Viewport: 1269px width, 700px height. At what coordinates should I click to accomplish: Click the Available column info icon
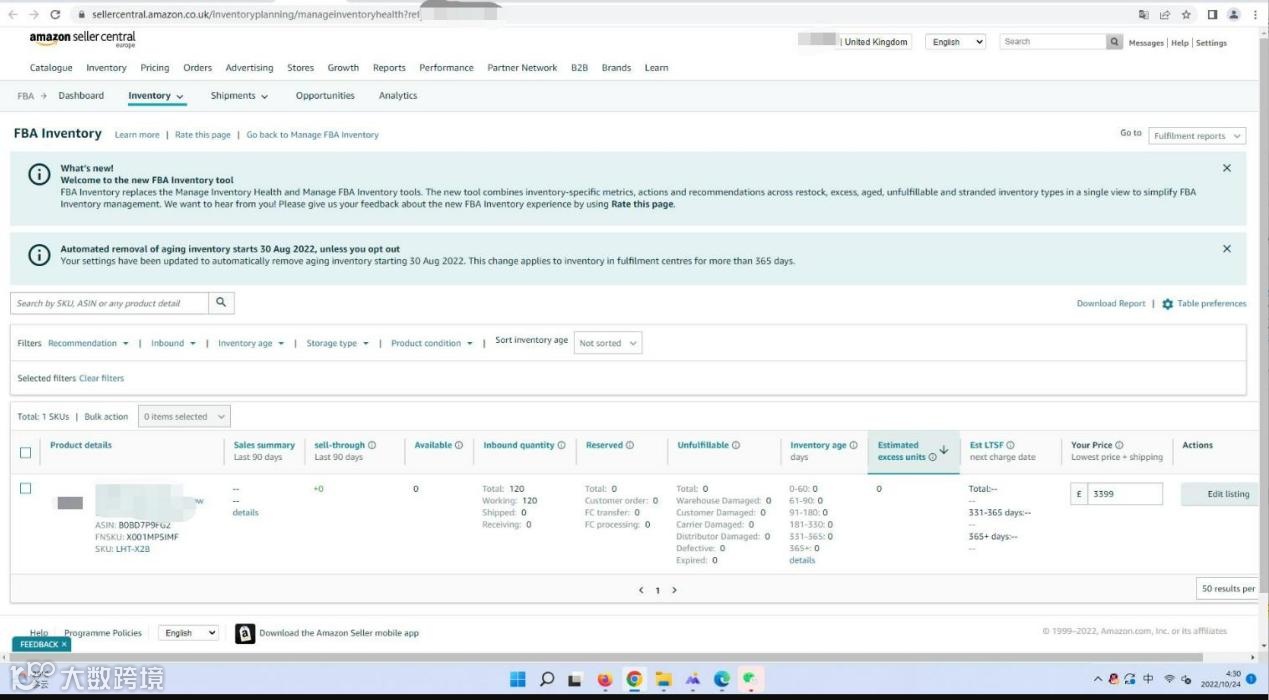tap(459, 445)
